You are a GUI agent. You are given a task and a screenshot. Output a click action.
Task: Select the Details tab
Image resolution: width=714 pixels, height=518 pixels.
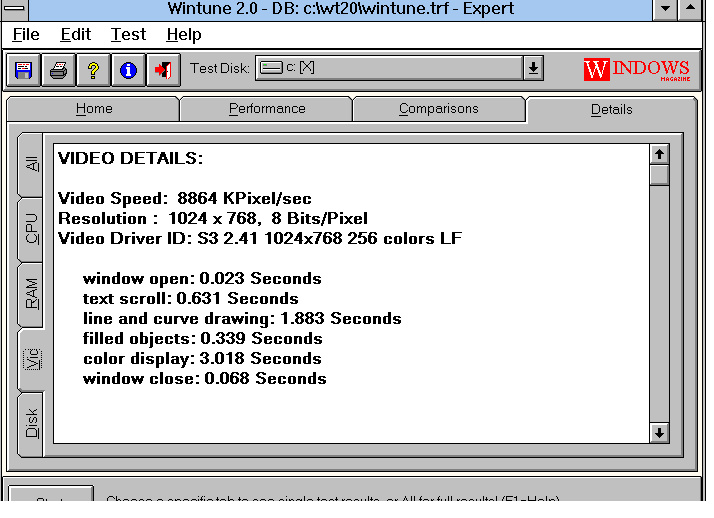coord(612,110)
